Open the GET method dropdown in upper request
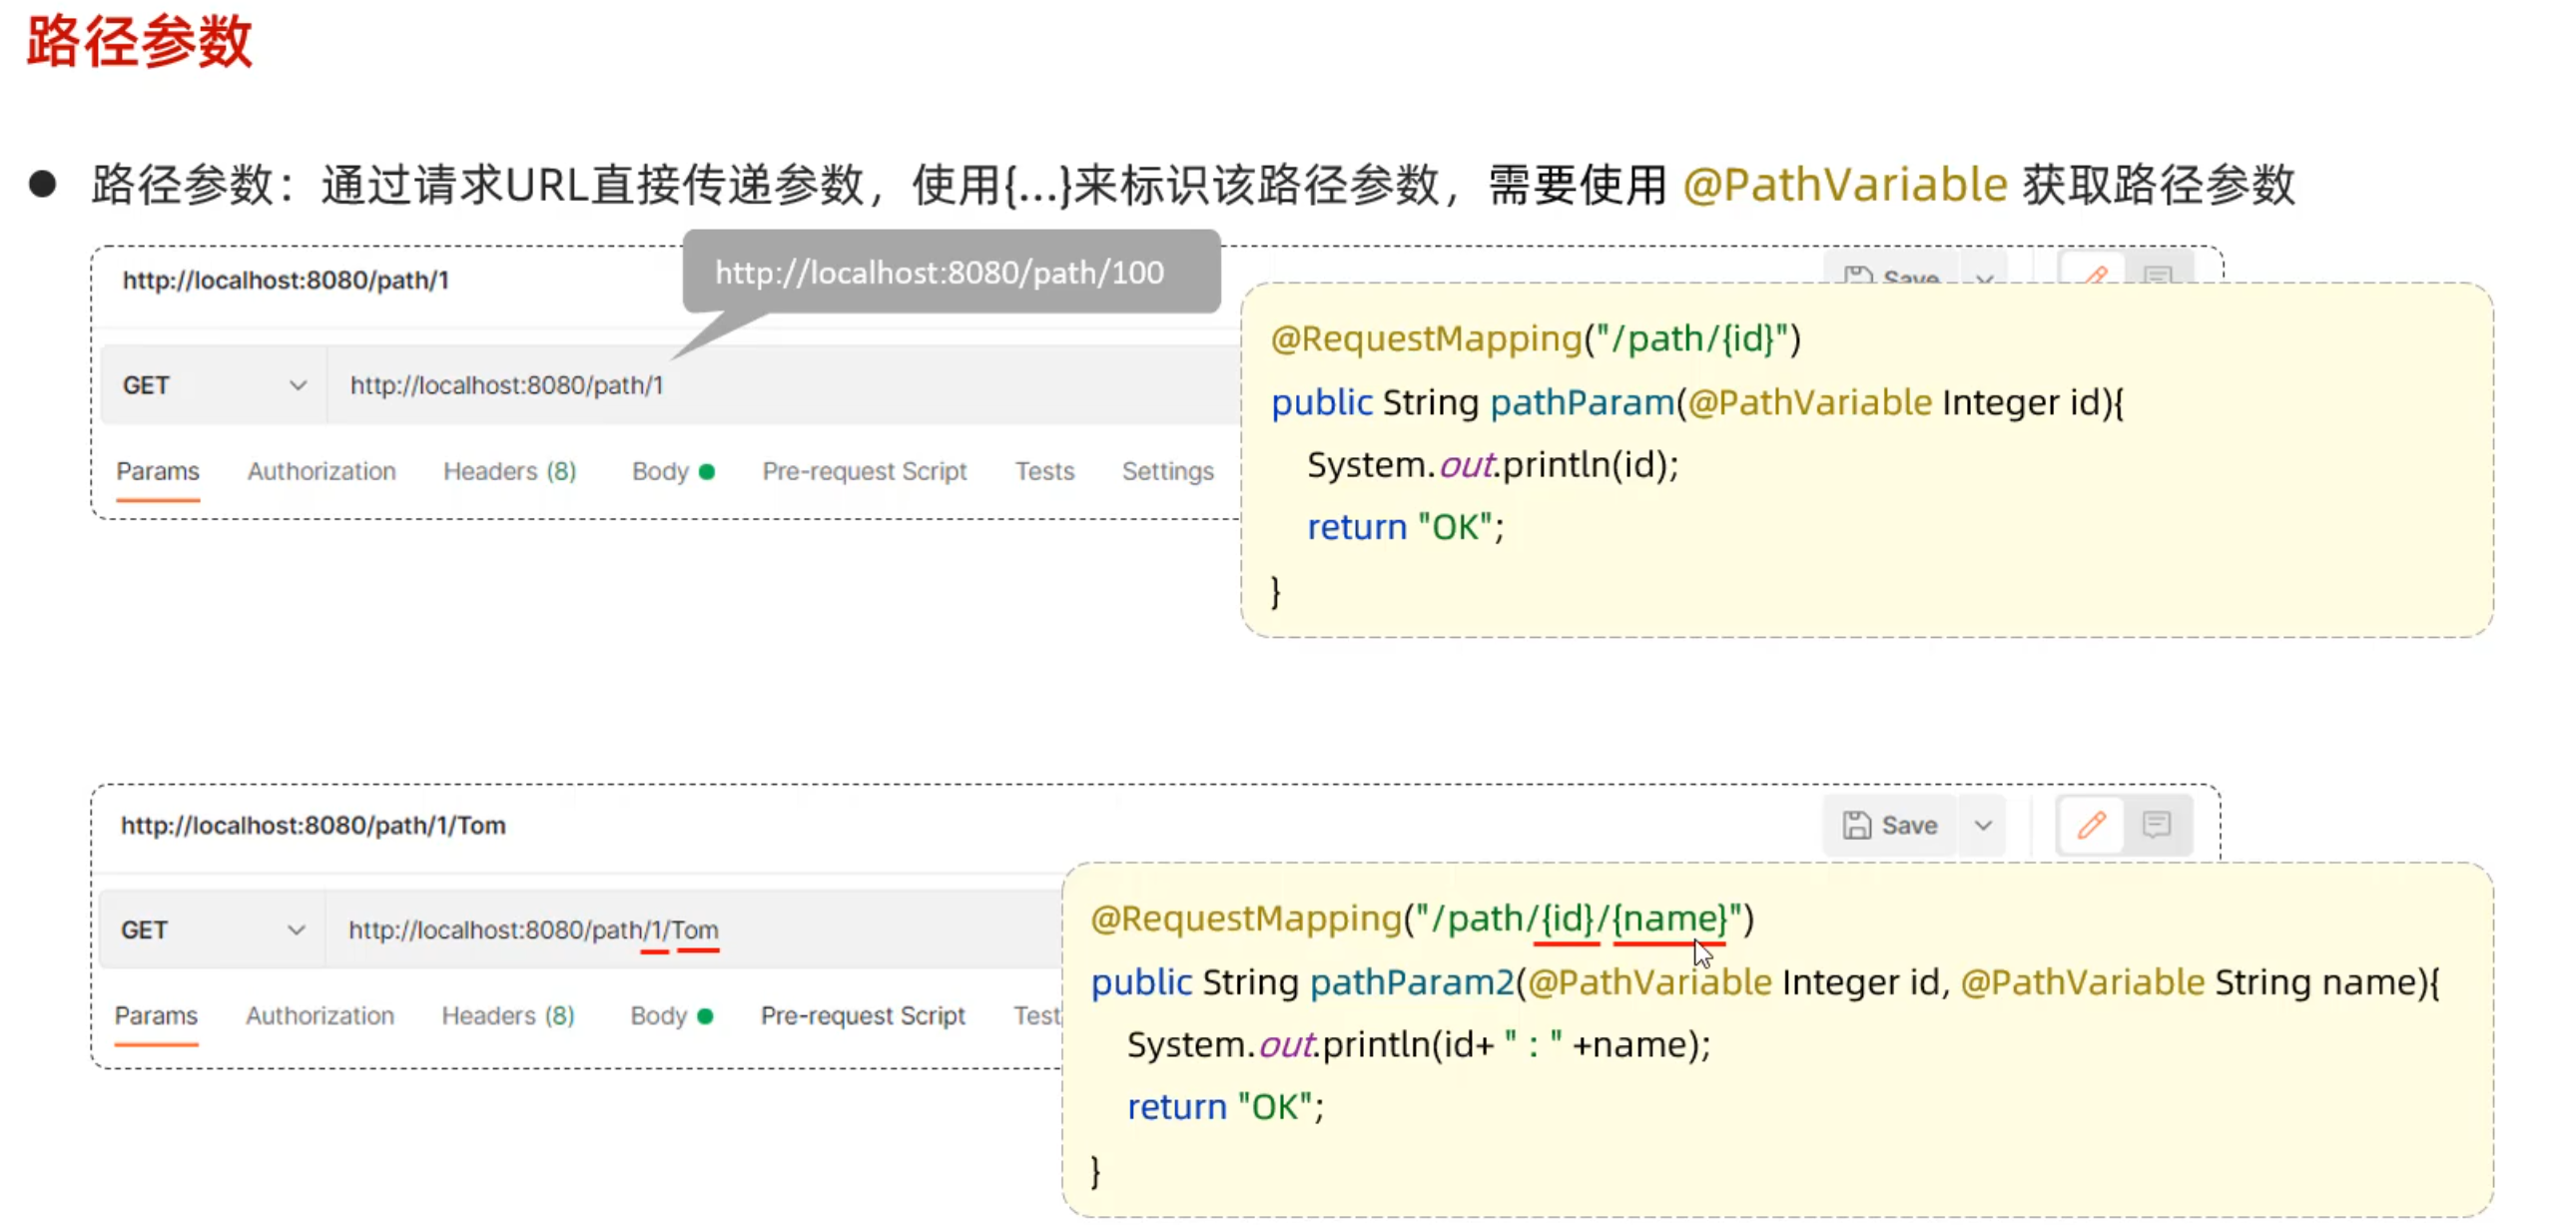2576x1225 pixels. [x=213, y=385]
